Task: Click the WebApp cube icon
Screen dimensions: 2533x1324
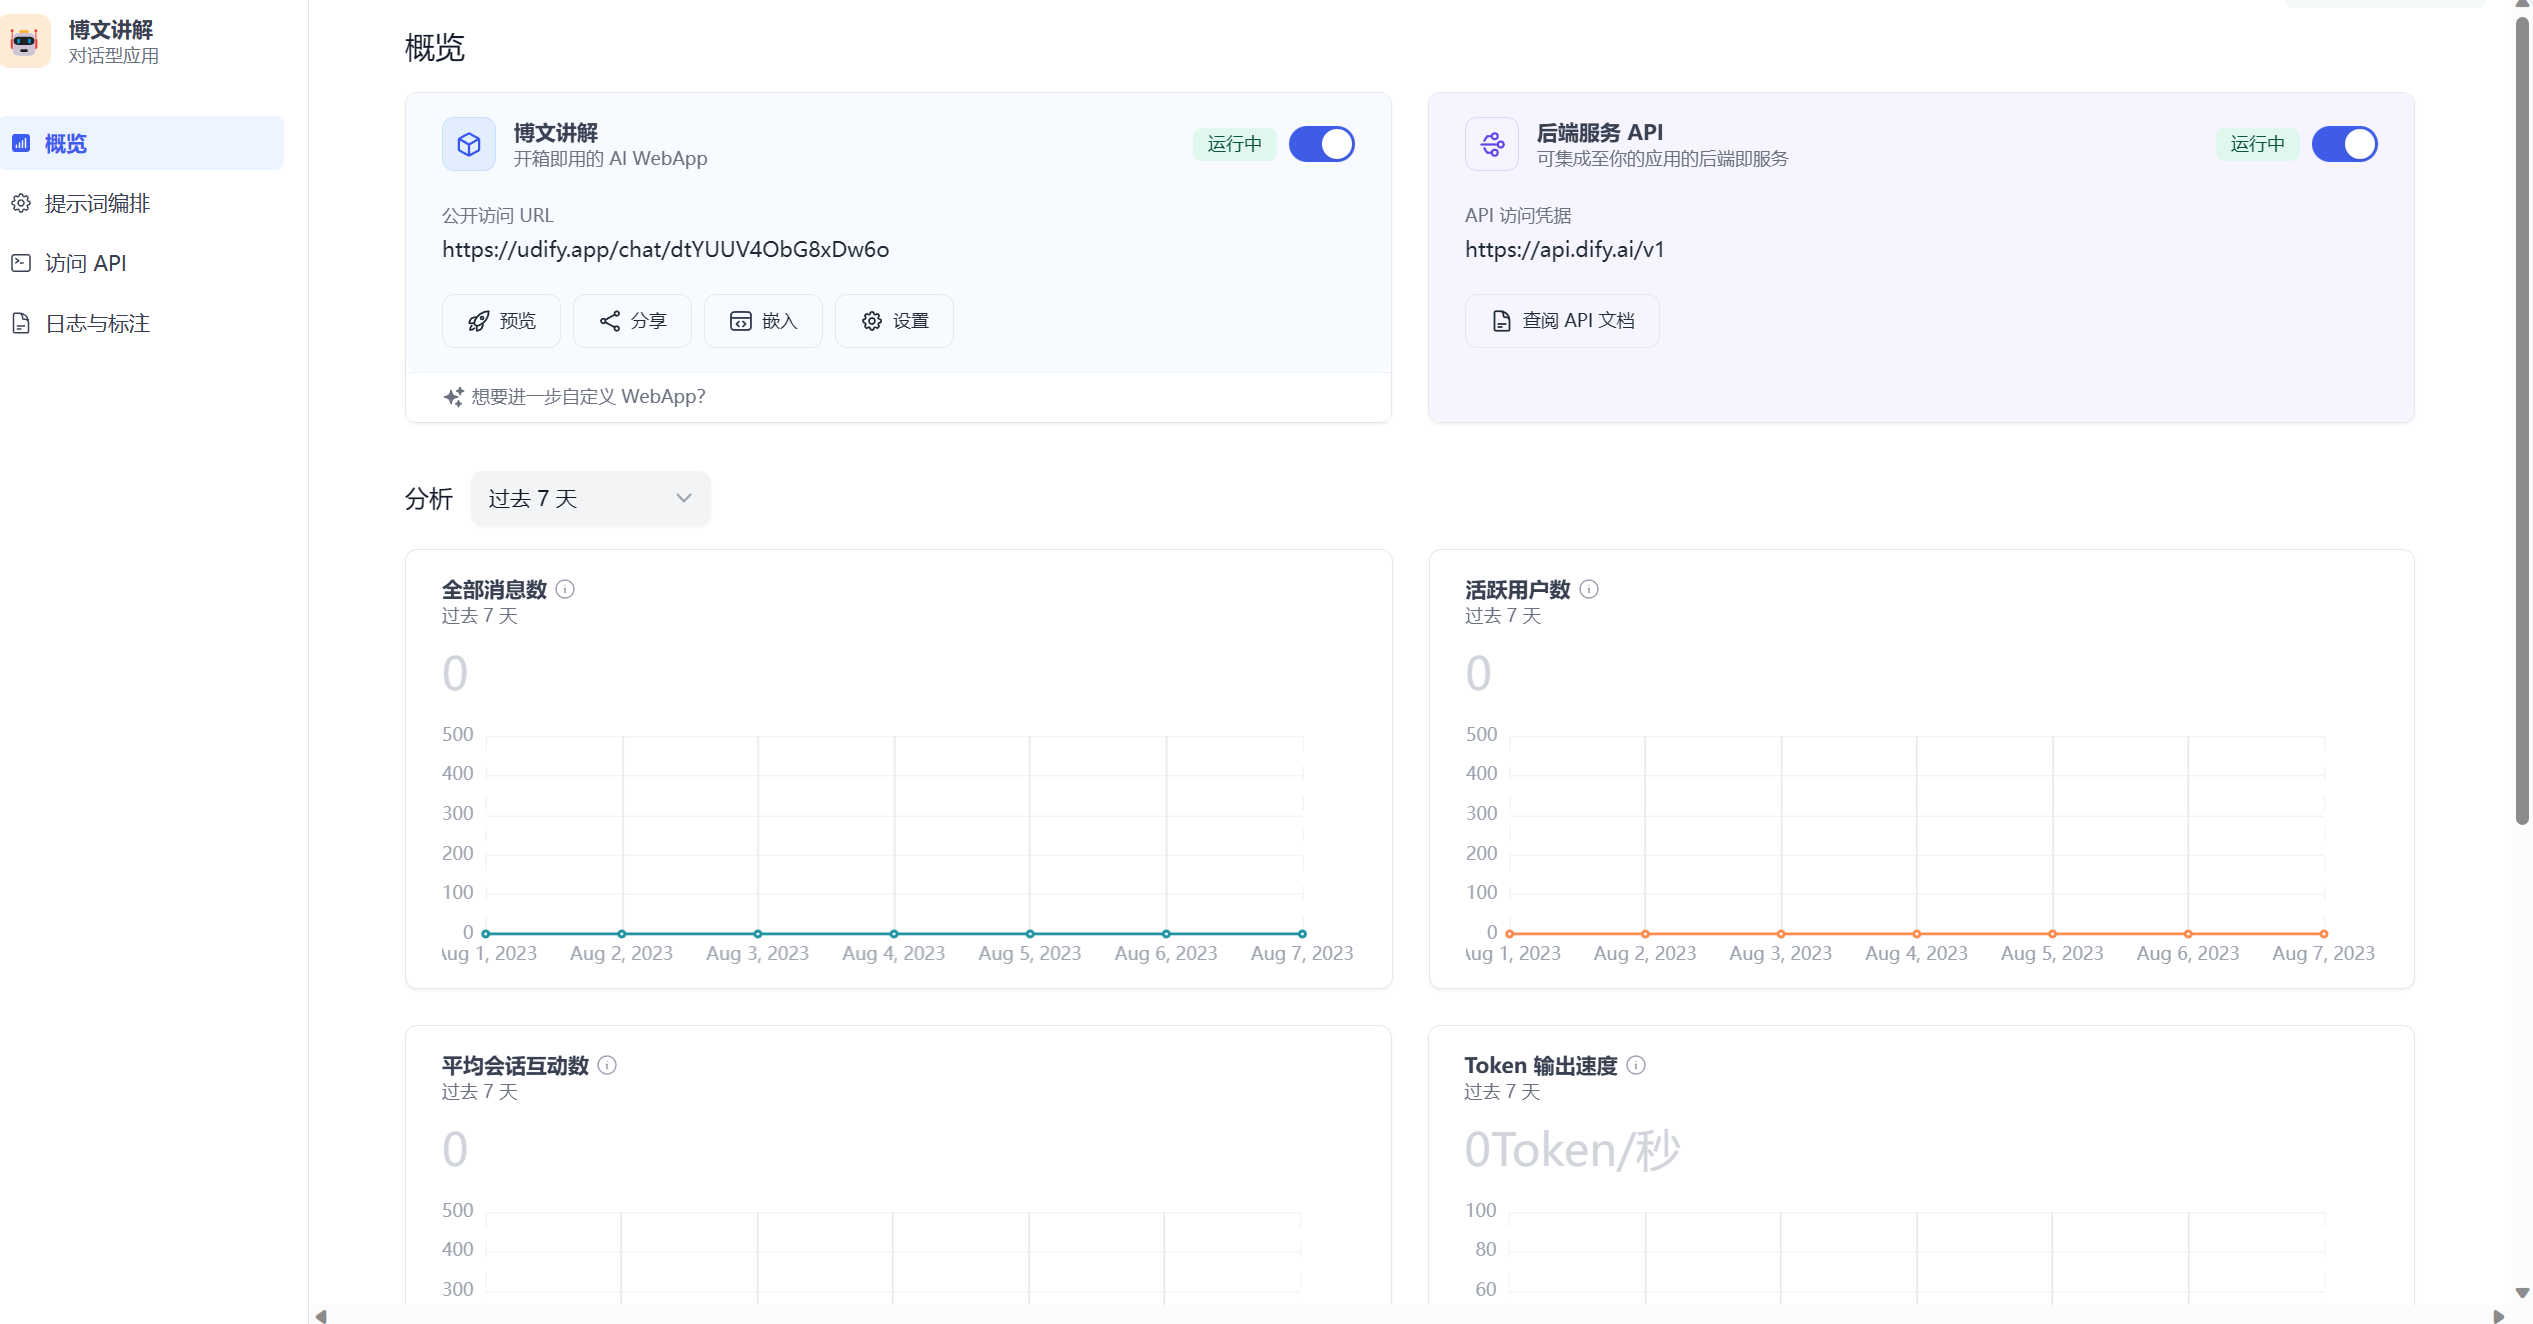Action: coord(469,145)
